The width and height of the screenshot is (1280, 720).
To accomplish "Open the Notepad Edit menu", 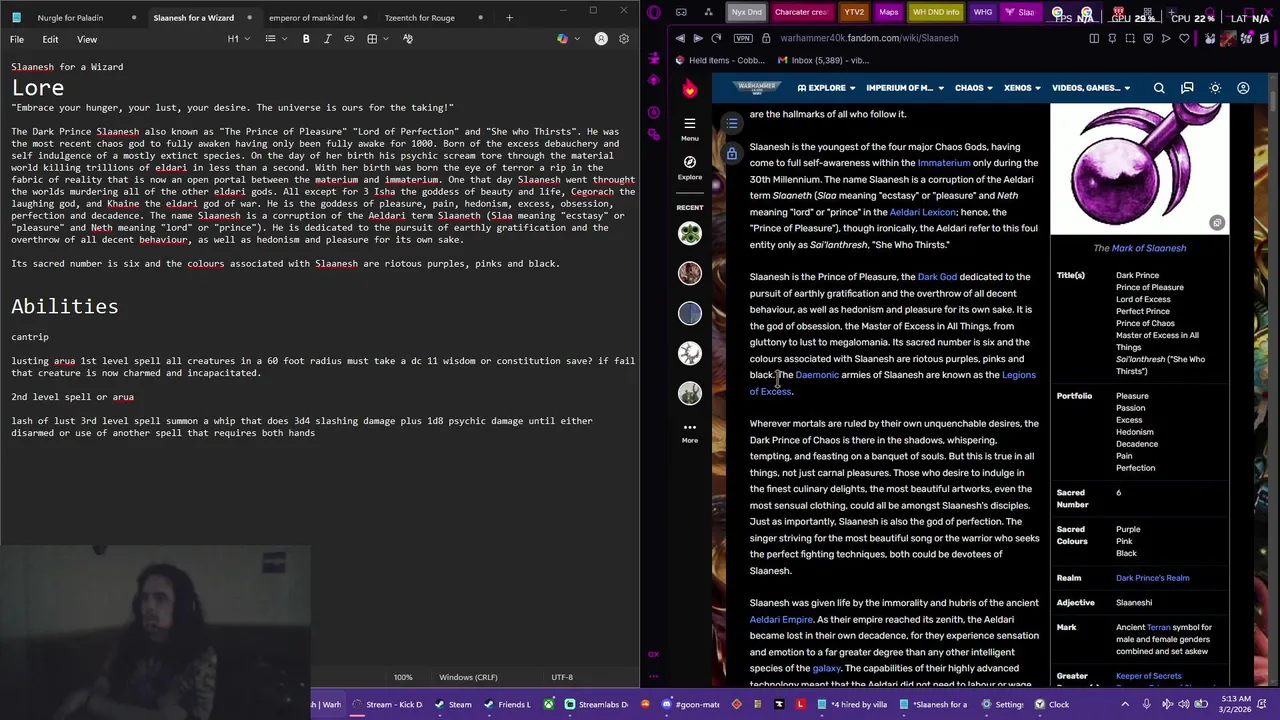I will [50, 39].
